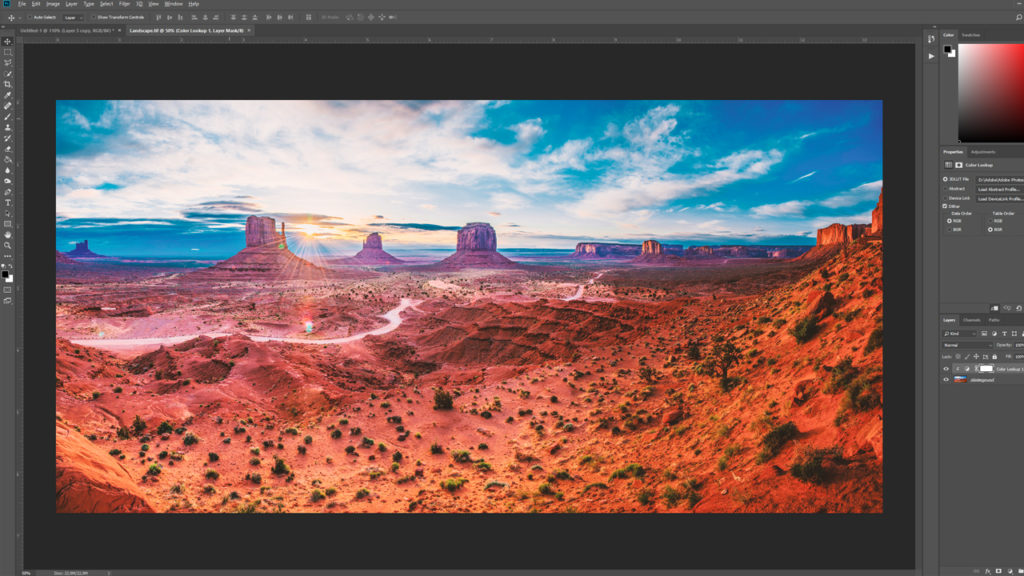Hide the Background layer
This screenshot has width=1024, height=576.
pos(945,380)
